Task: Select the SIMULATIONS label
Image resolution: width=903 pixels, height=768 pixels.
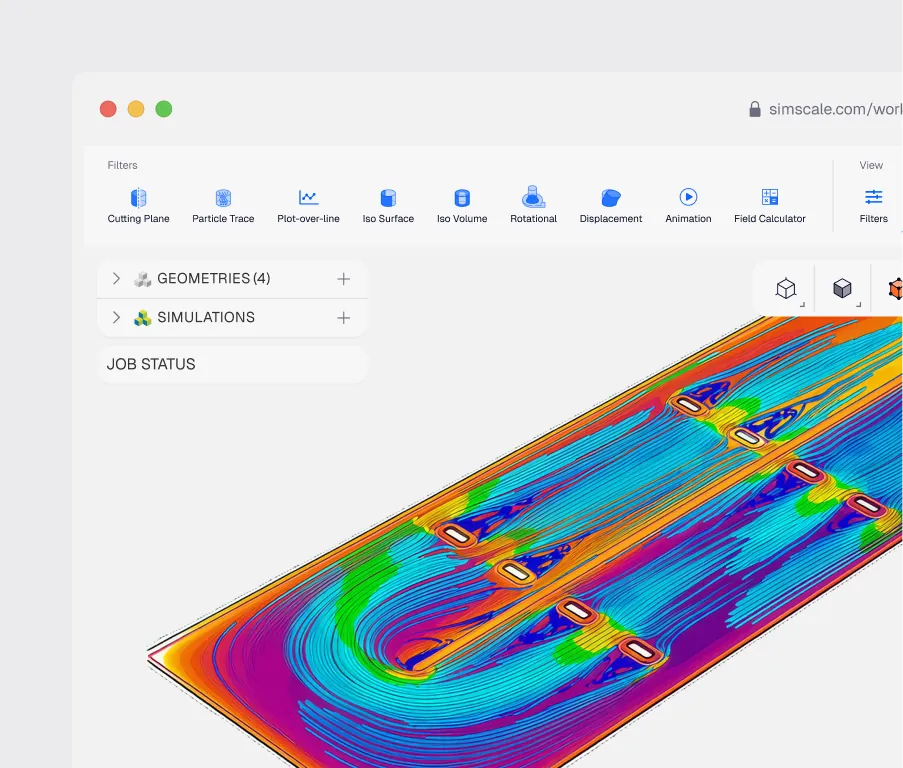Action: point(206,317)
